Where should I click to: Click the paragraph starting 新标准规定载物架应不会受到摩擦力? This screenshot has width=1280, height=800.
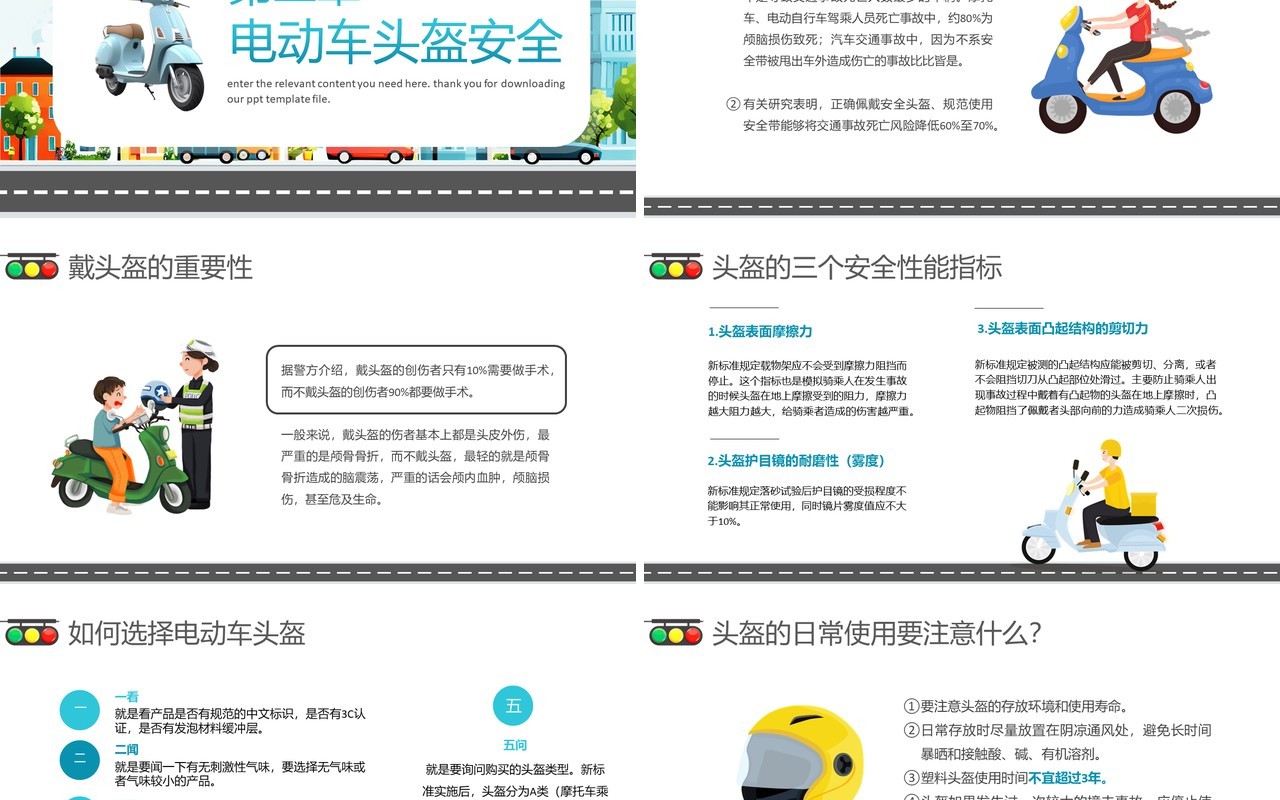pos(811,388)
